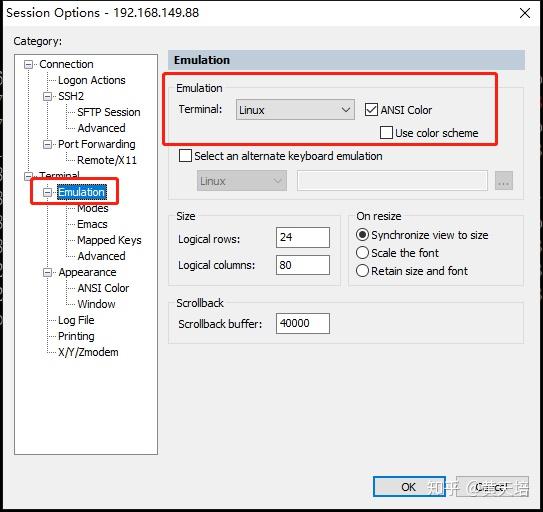Select Mapped Keys in category tree
Screen dimensions: 543x512
(x=109, y=240)
